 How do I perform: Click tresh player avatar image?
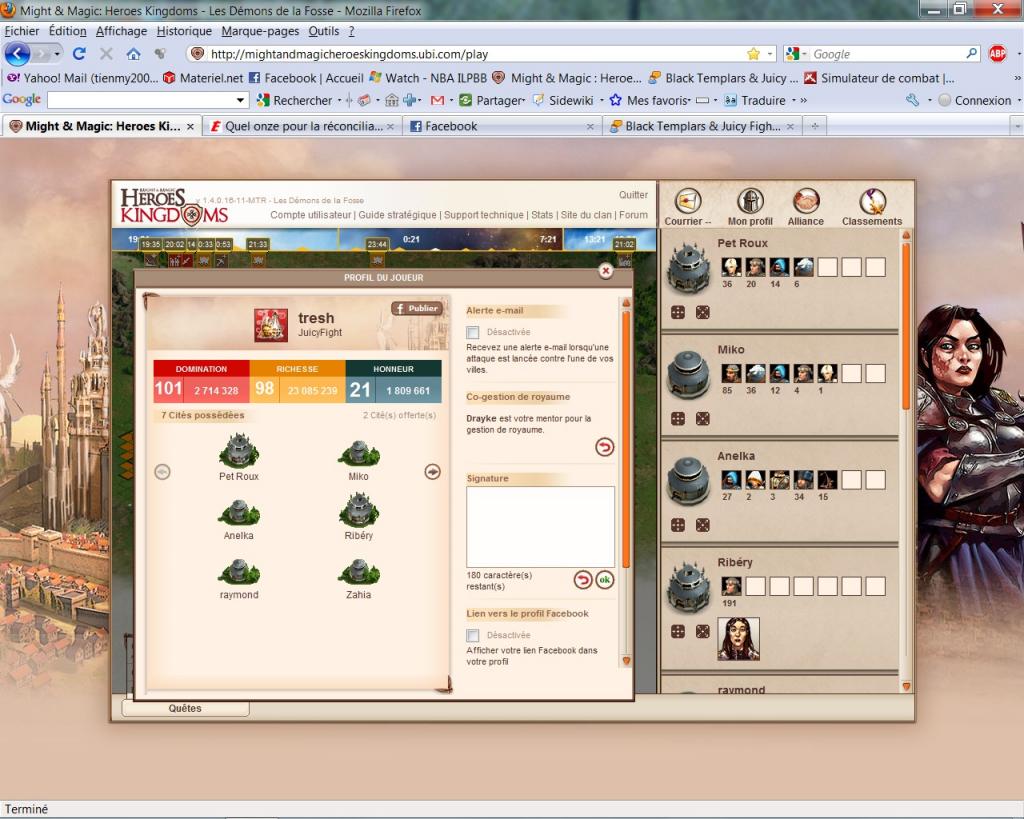coord(271,325)
